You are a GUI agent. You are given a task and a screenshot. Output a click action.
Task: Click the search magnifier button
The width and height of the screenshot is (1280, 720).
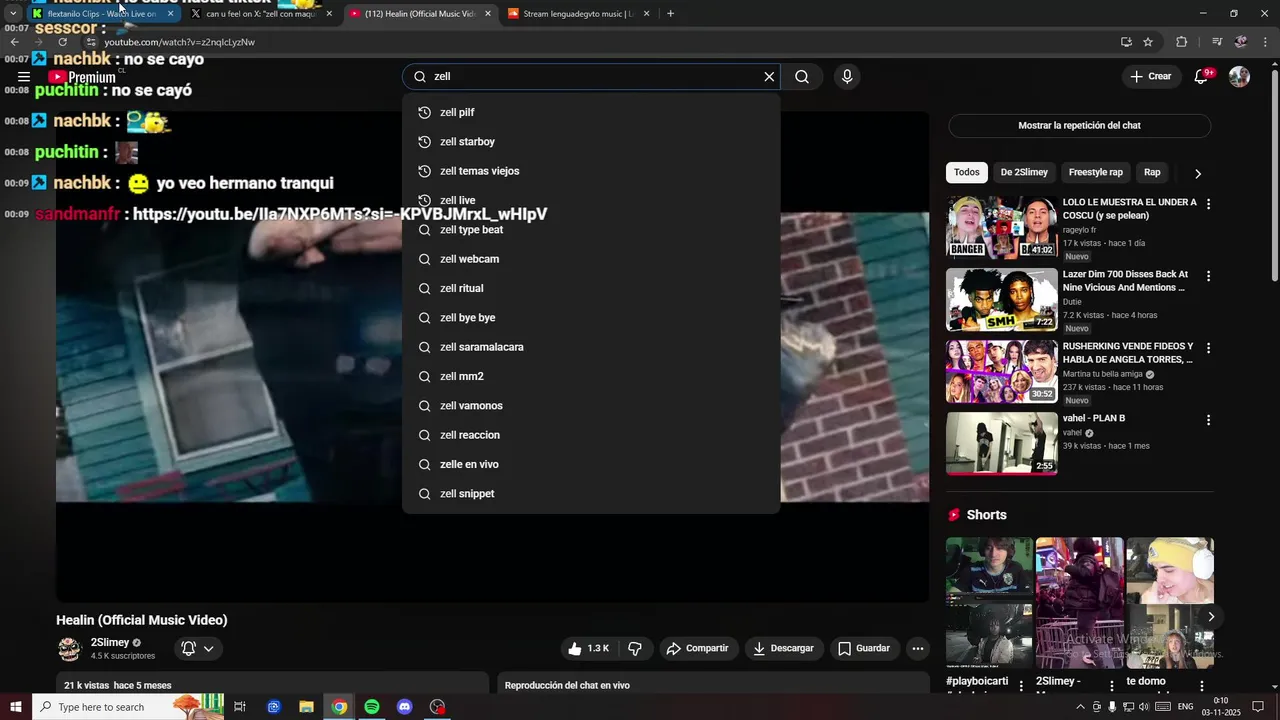802,77
